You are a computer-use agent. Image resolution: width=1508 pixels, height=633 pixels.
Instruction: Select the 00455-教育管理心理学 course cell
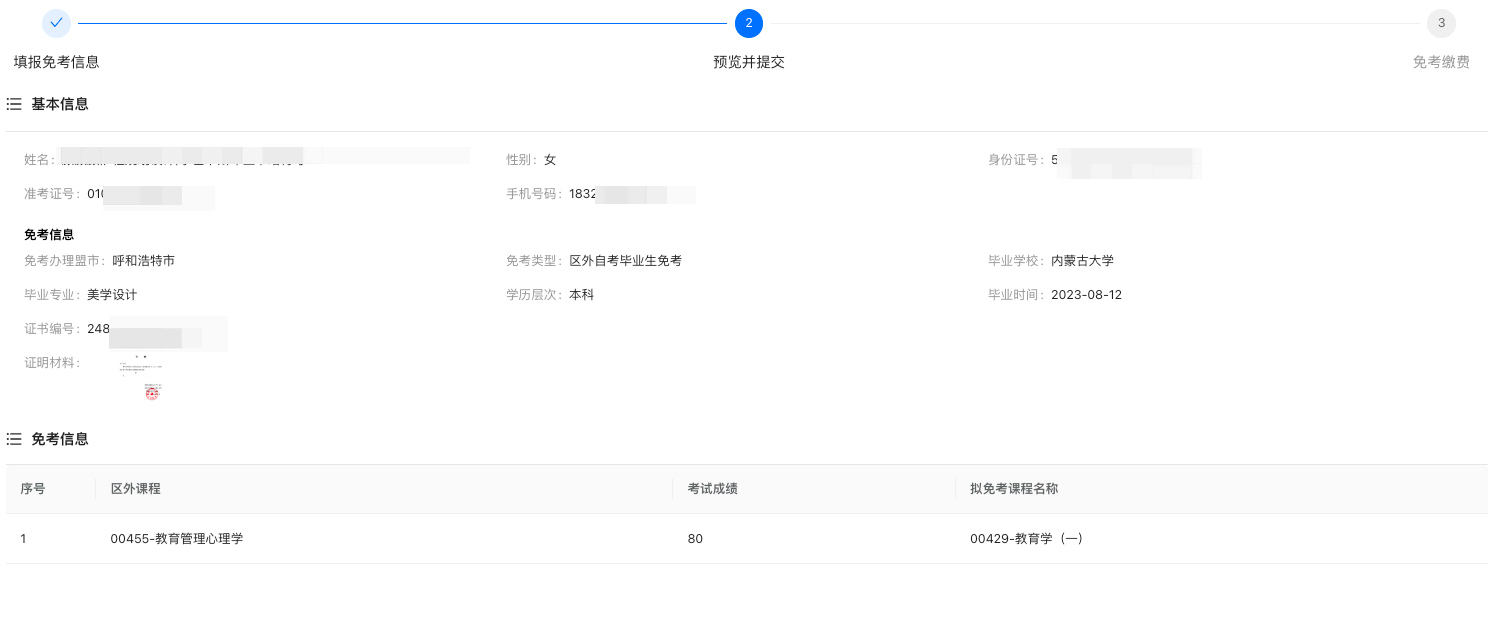tap(177, 539)
